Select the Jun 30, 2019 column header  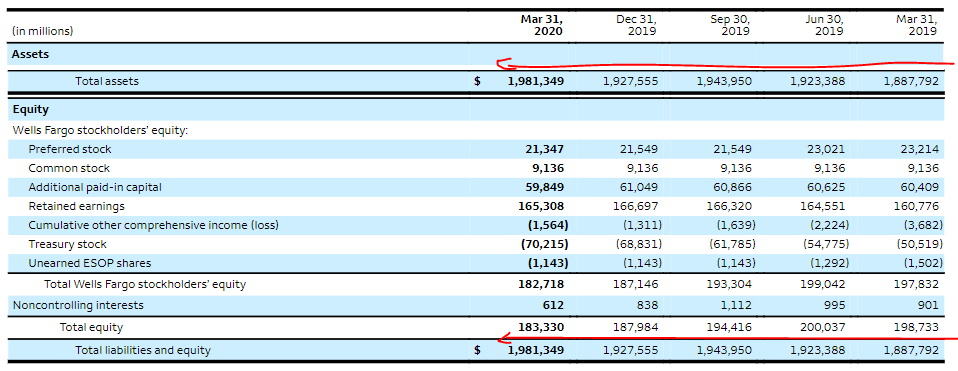pos(824,25)
